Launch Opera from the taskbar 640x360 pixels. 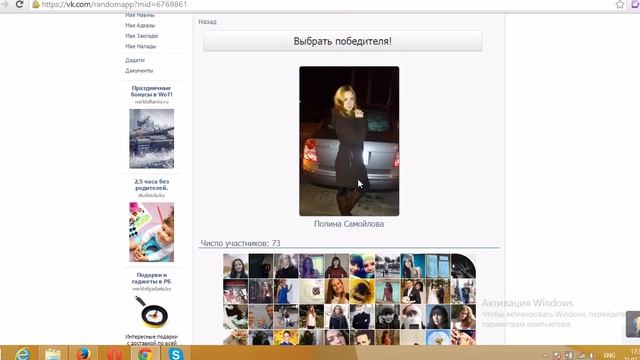[114, 353]
